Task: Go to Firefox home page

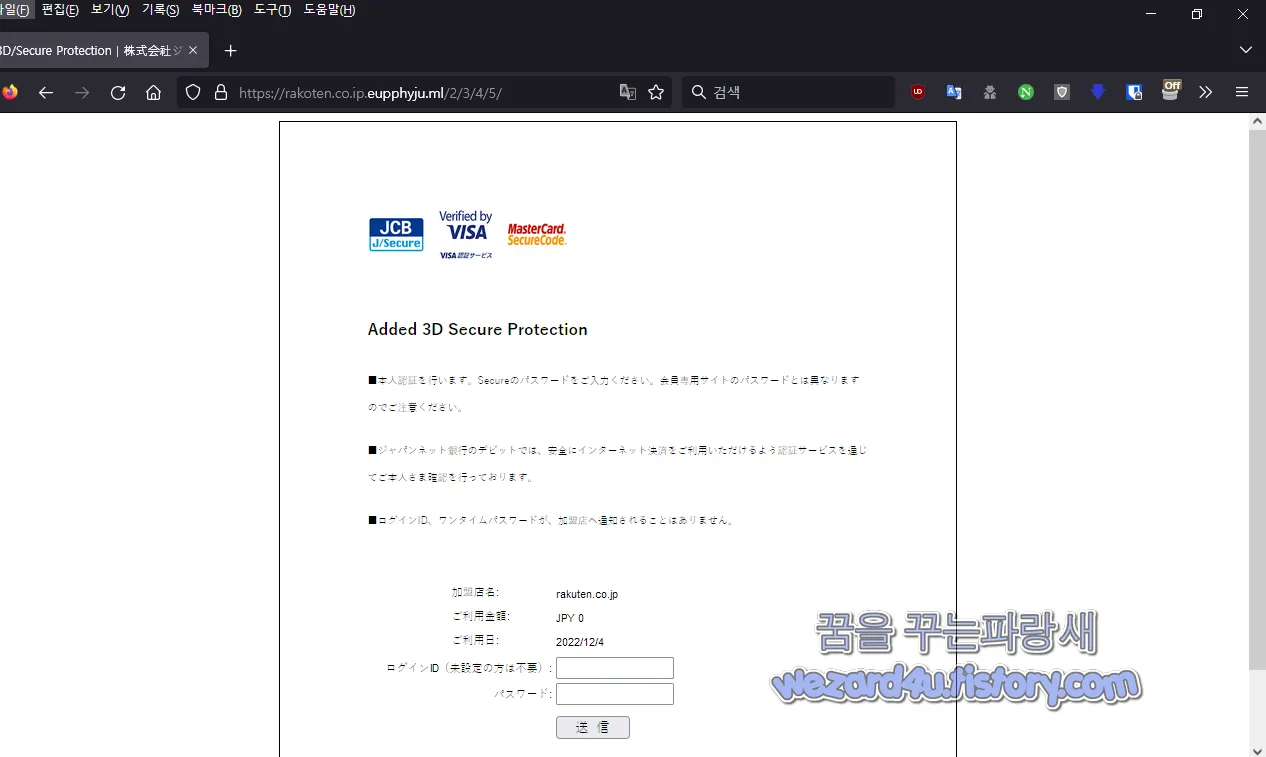Action: 153,92
